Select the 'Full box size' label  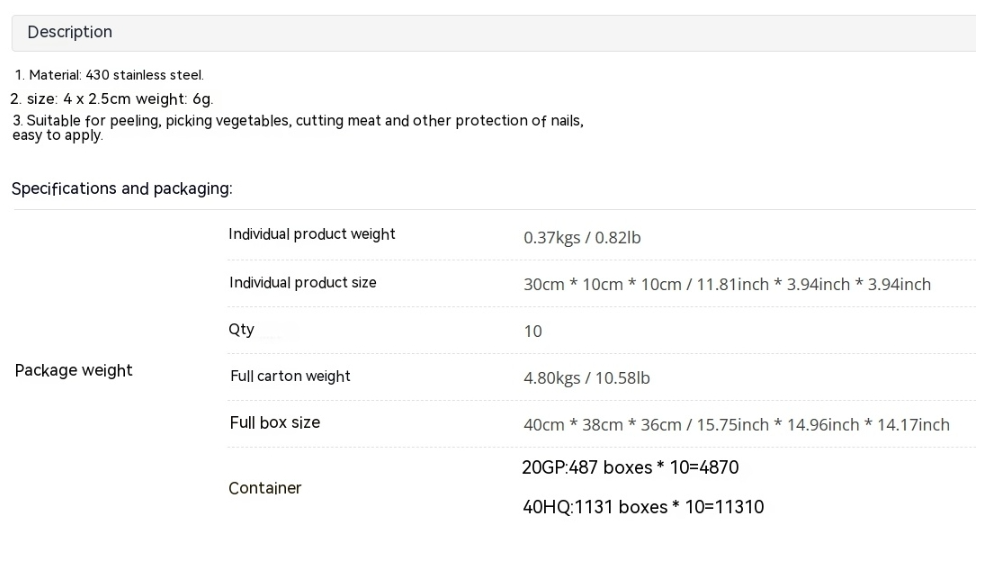tap(275, 423)
